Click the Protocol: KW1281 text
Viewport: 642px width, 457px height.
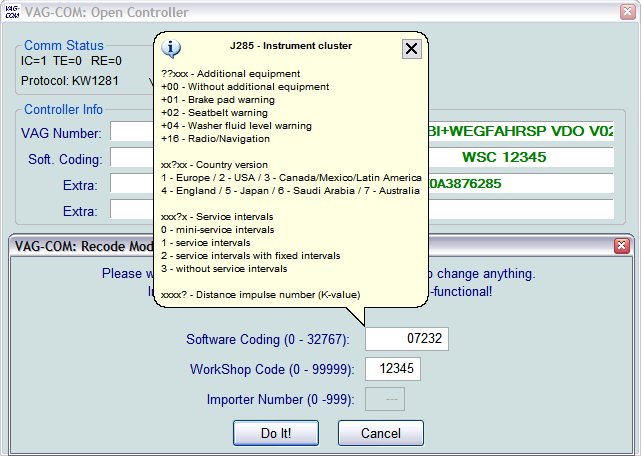[70, 81]
